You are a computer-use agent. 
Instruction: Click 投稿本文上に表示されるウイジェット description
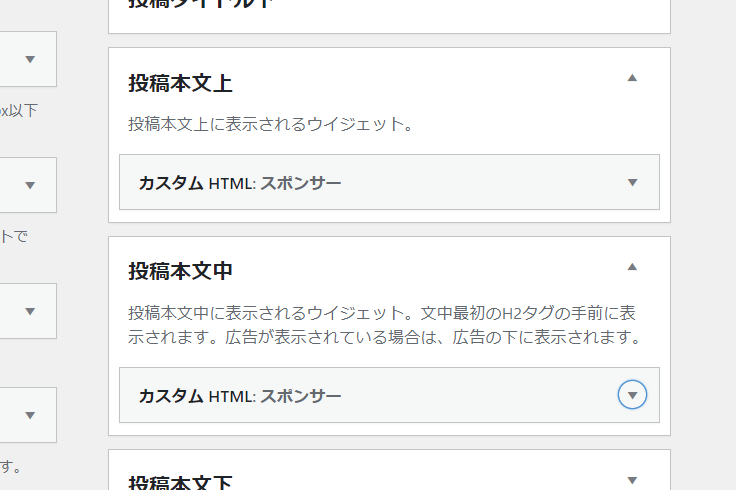click(271, 125)
